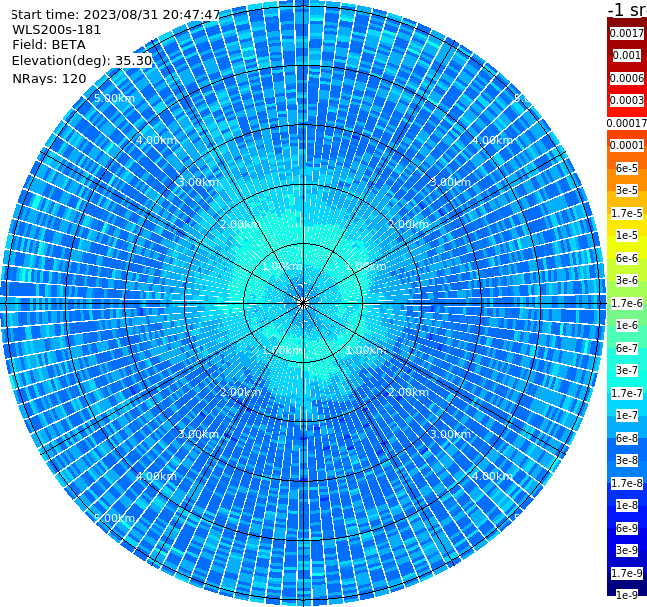Image resolution: width=647 pixels, height=607 pixels.
Task: Click the 1.7e-6 colorbar label
Action: (x=627, y=303)
